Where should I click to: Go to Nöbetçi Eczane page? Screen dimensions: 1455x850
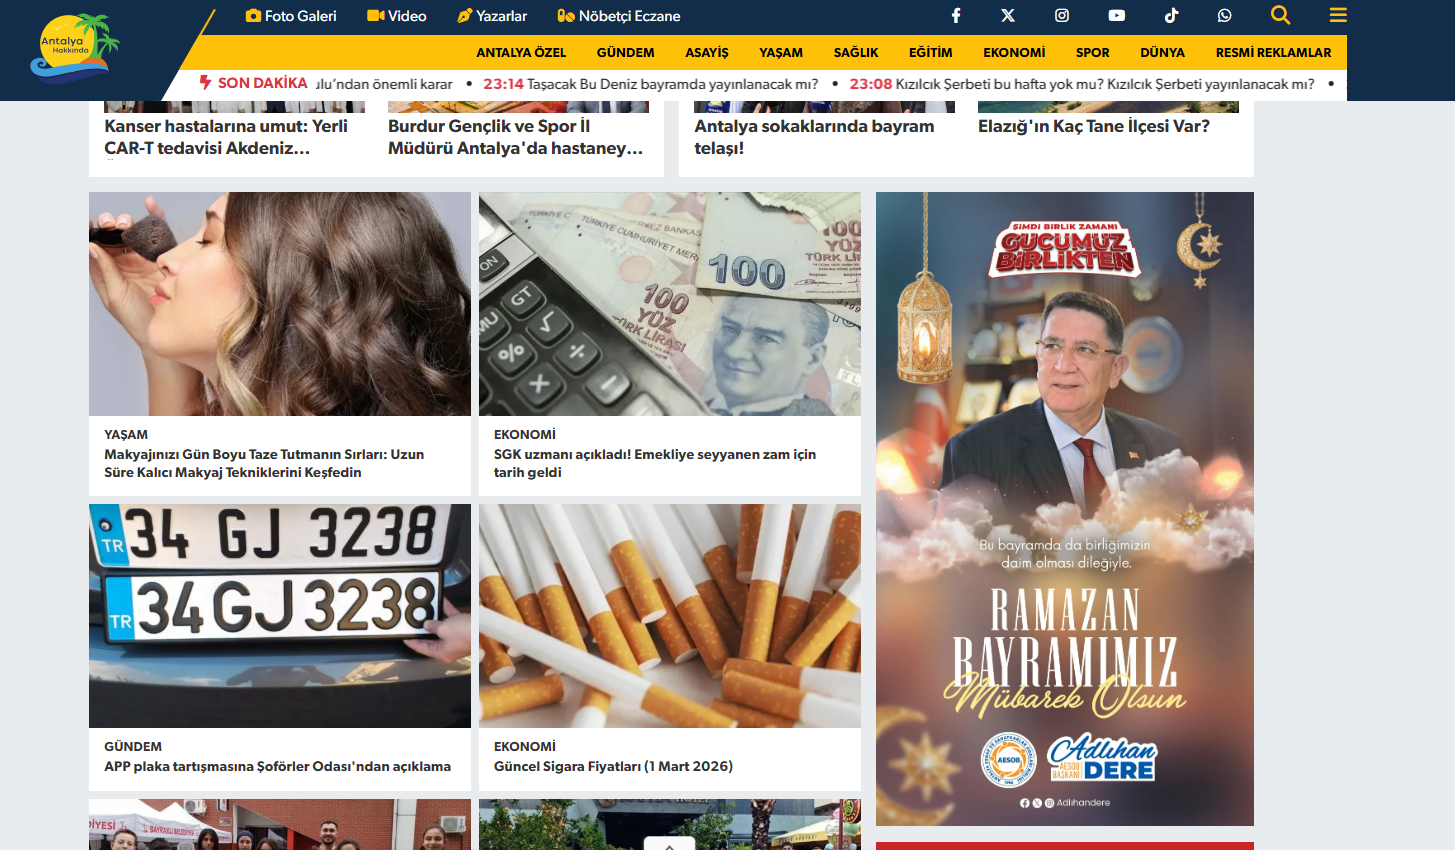click(619, 16)
